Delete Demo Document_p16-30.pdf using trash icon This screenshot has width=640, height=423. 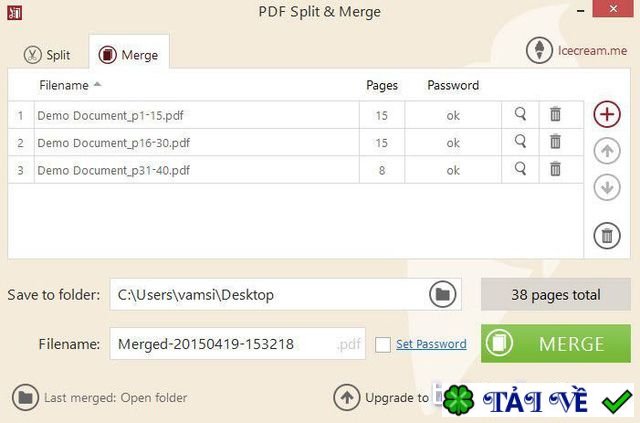[555, 142]
